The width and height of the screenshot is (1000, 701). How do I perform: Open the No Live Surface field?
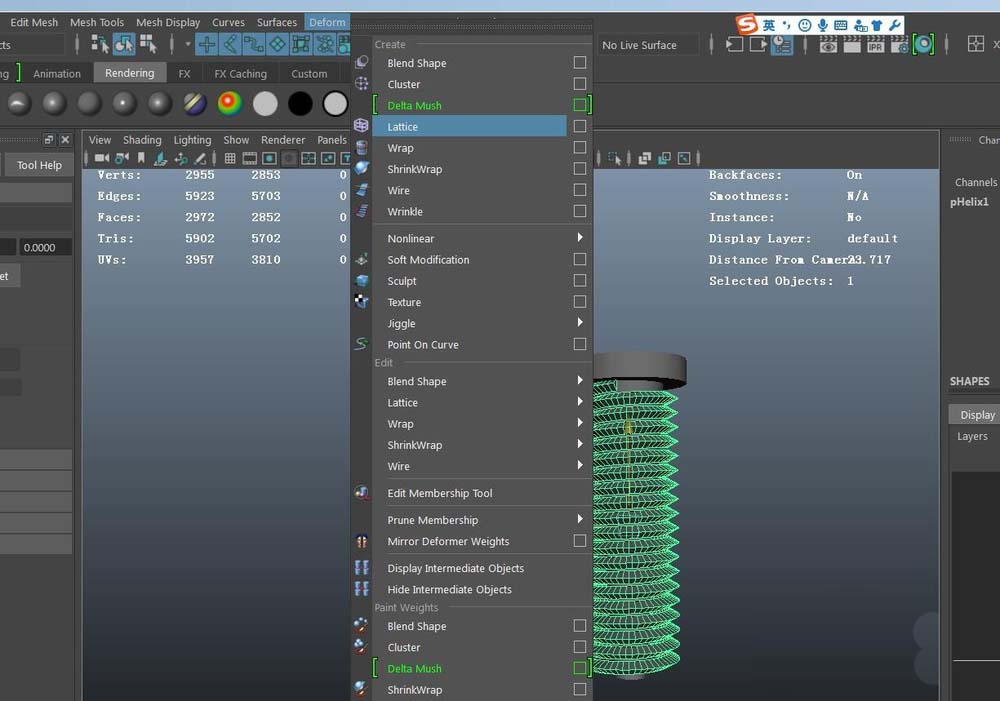pos(648,45)
